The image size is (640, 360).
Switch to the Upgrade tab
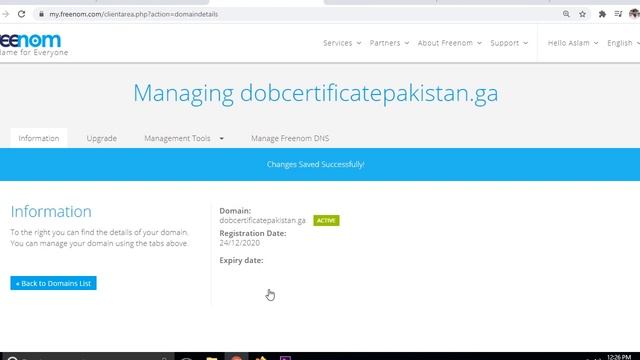click(102, 138)
